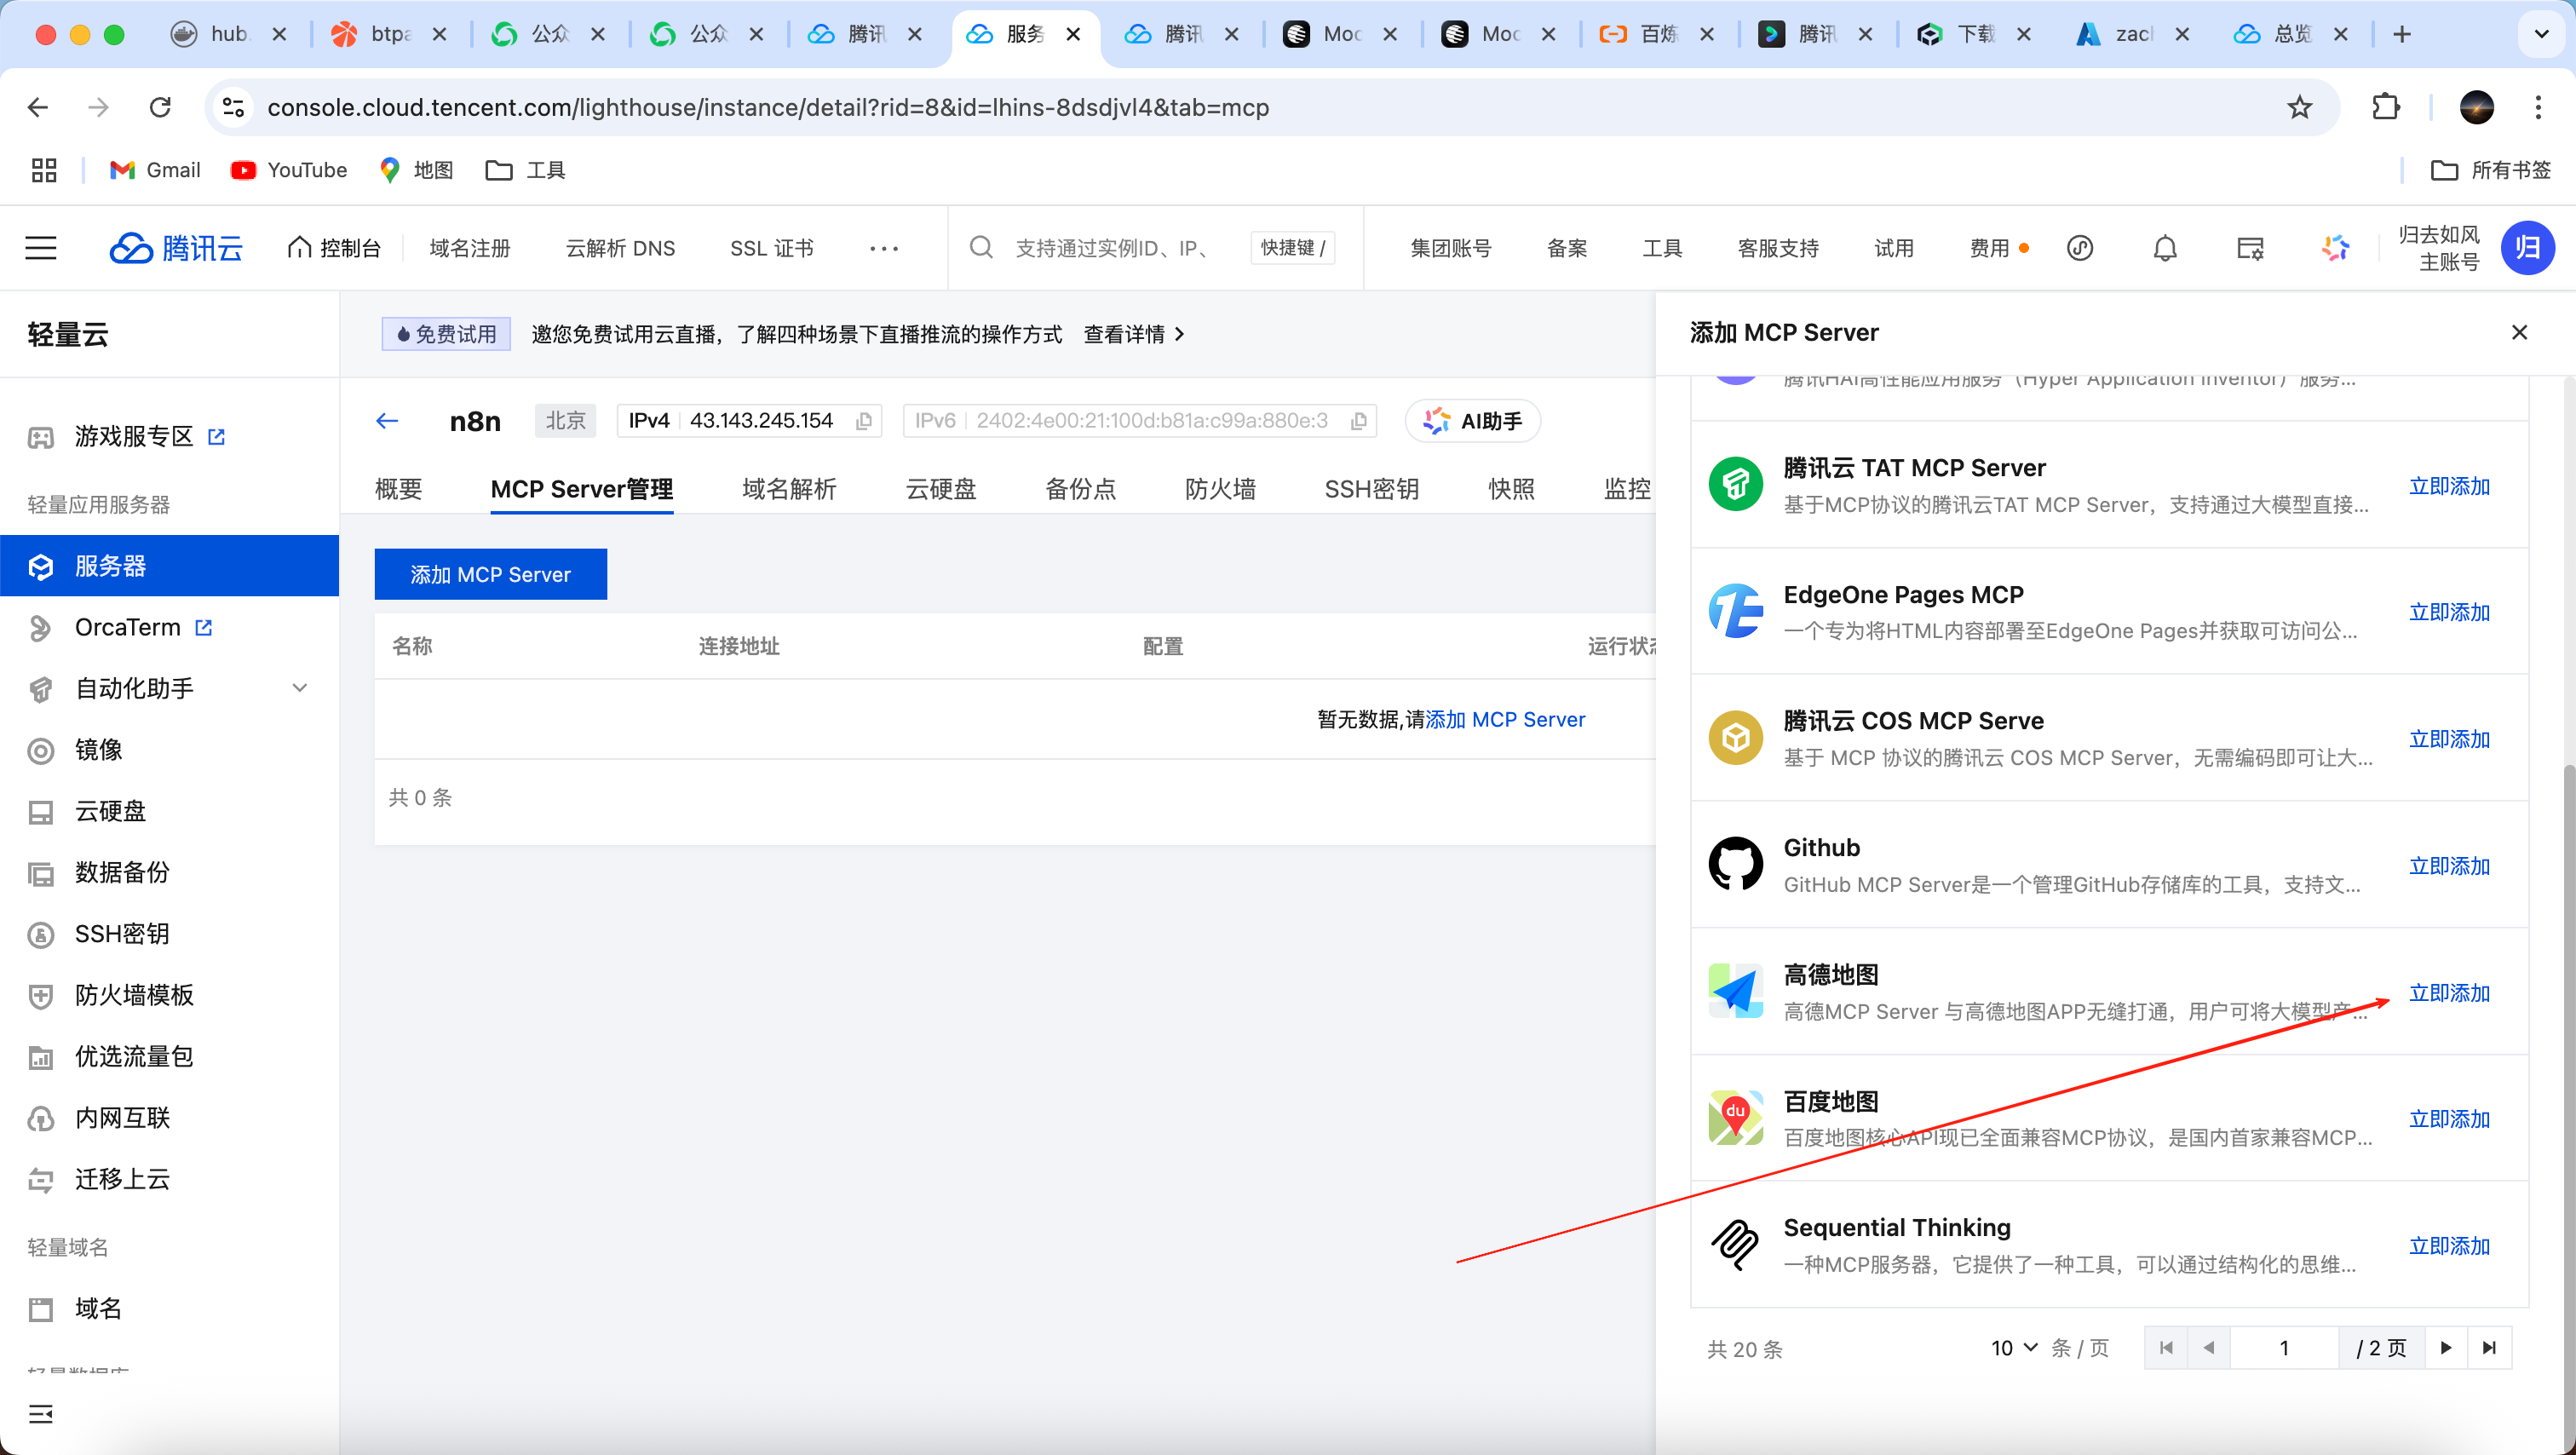Open 云解析 DNS in the top navigation
The width and height of the screenshot is (2576, 1455).
point(620,248)
